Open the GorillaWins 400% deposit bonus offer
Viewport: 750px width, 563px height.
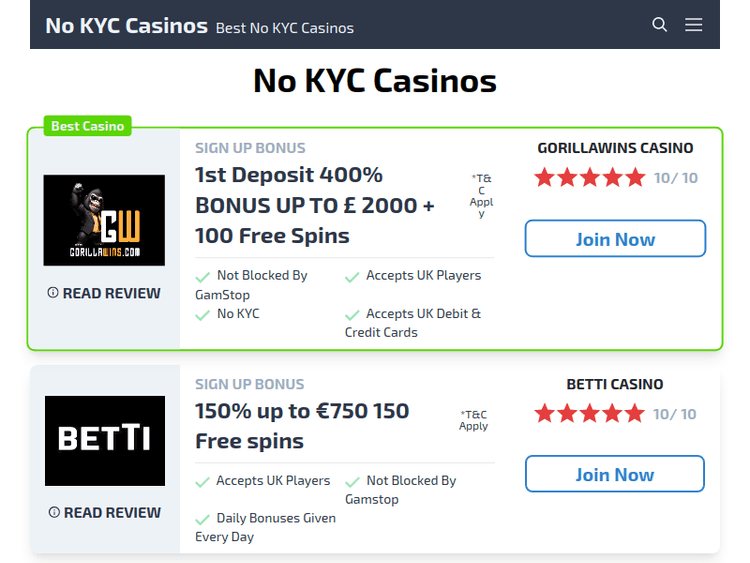point(315,205)
